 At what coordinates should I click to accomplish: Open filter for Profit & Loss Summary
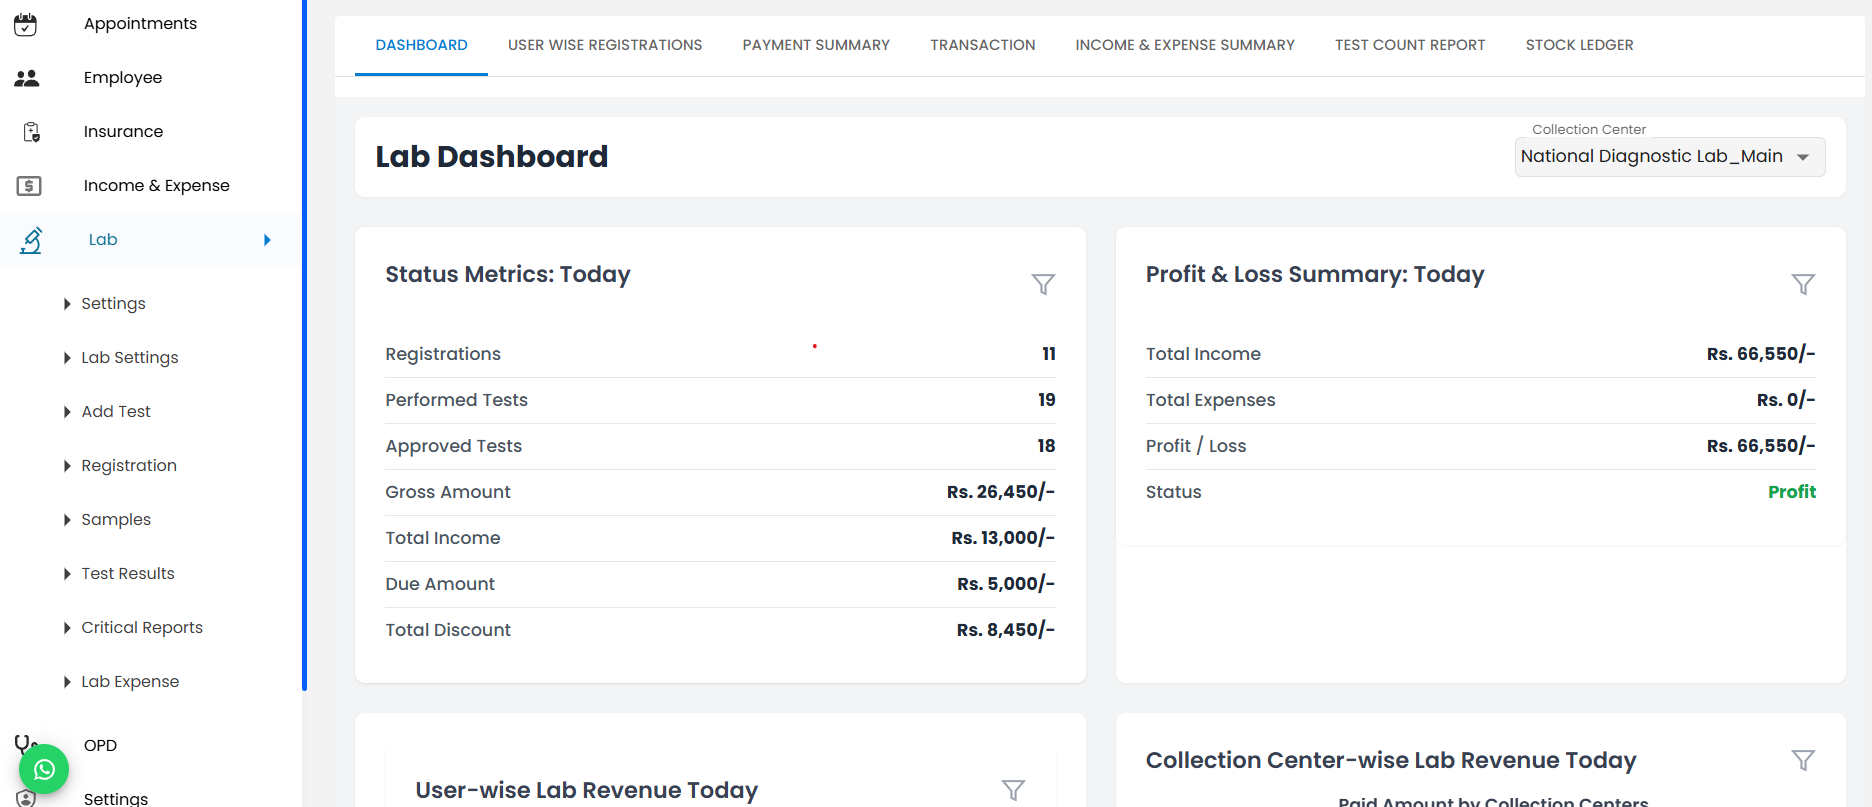(x=1803, y=284)
